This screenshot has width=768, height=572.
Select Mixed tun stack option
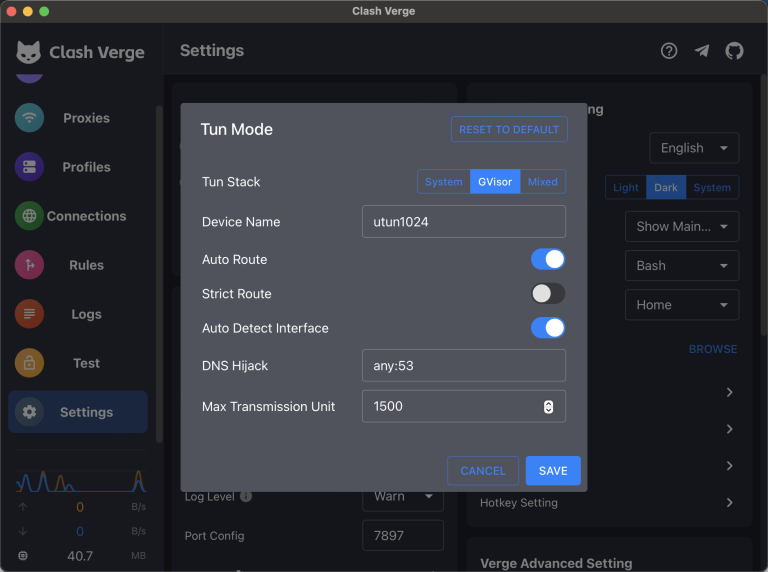543,182
